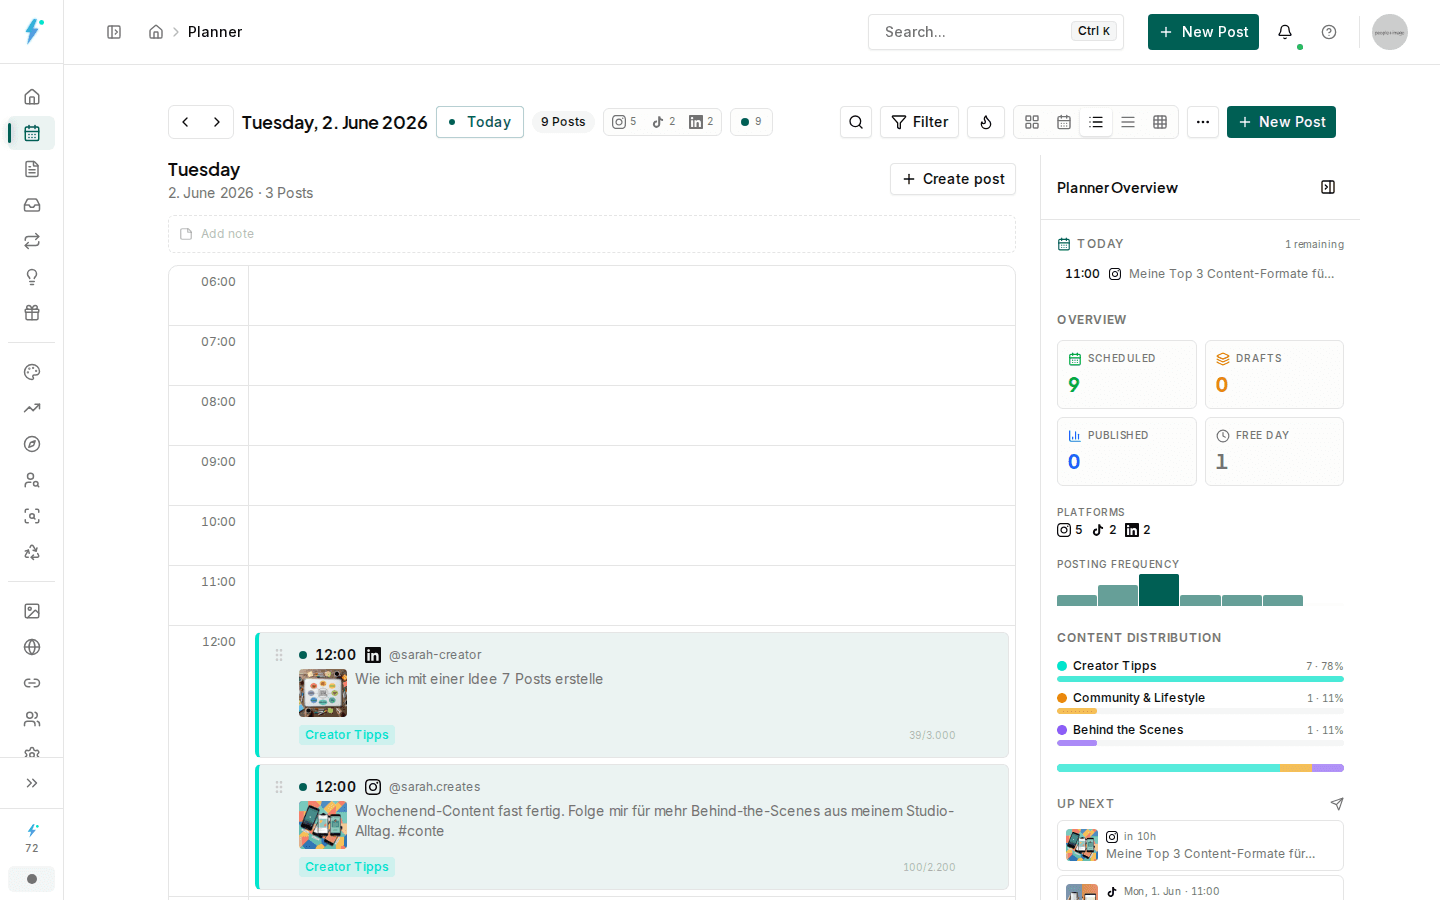Click the Scheduled stat card

pos(1126,374)
